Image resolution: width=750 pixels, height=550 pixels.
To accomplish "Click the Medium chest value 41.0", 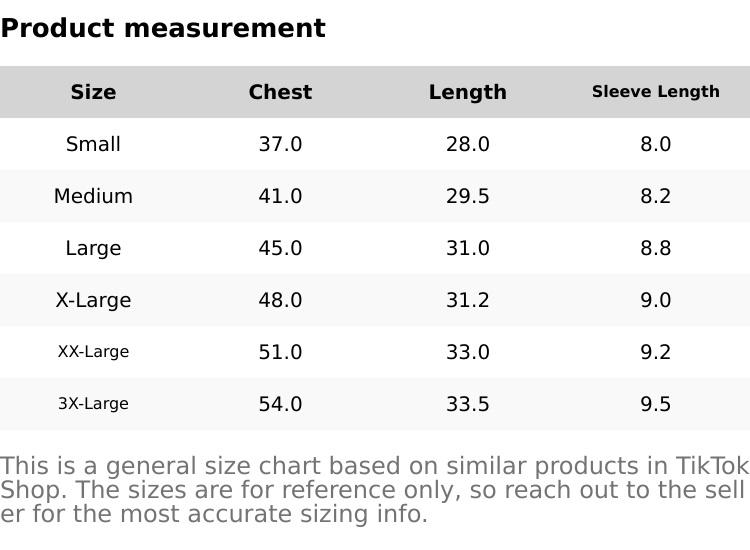I will coord(280,196).
